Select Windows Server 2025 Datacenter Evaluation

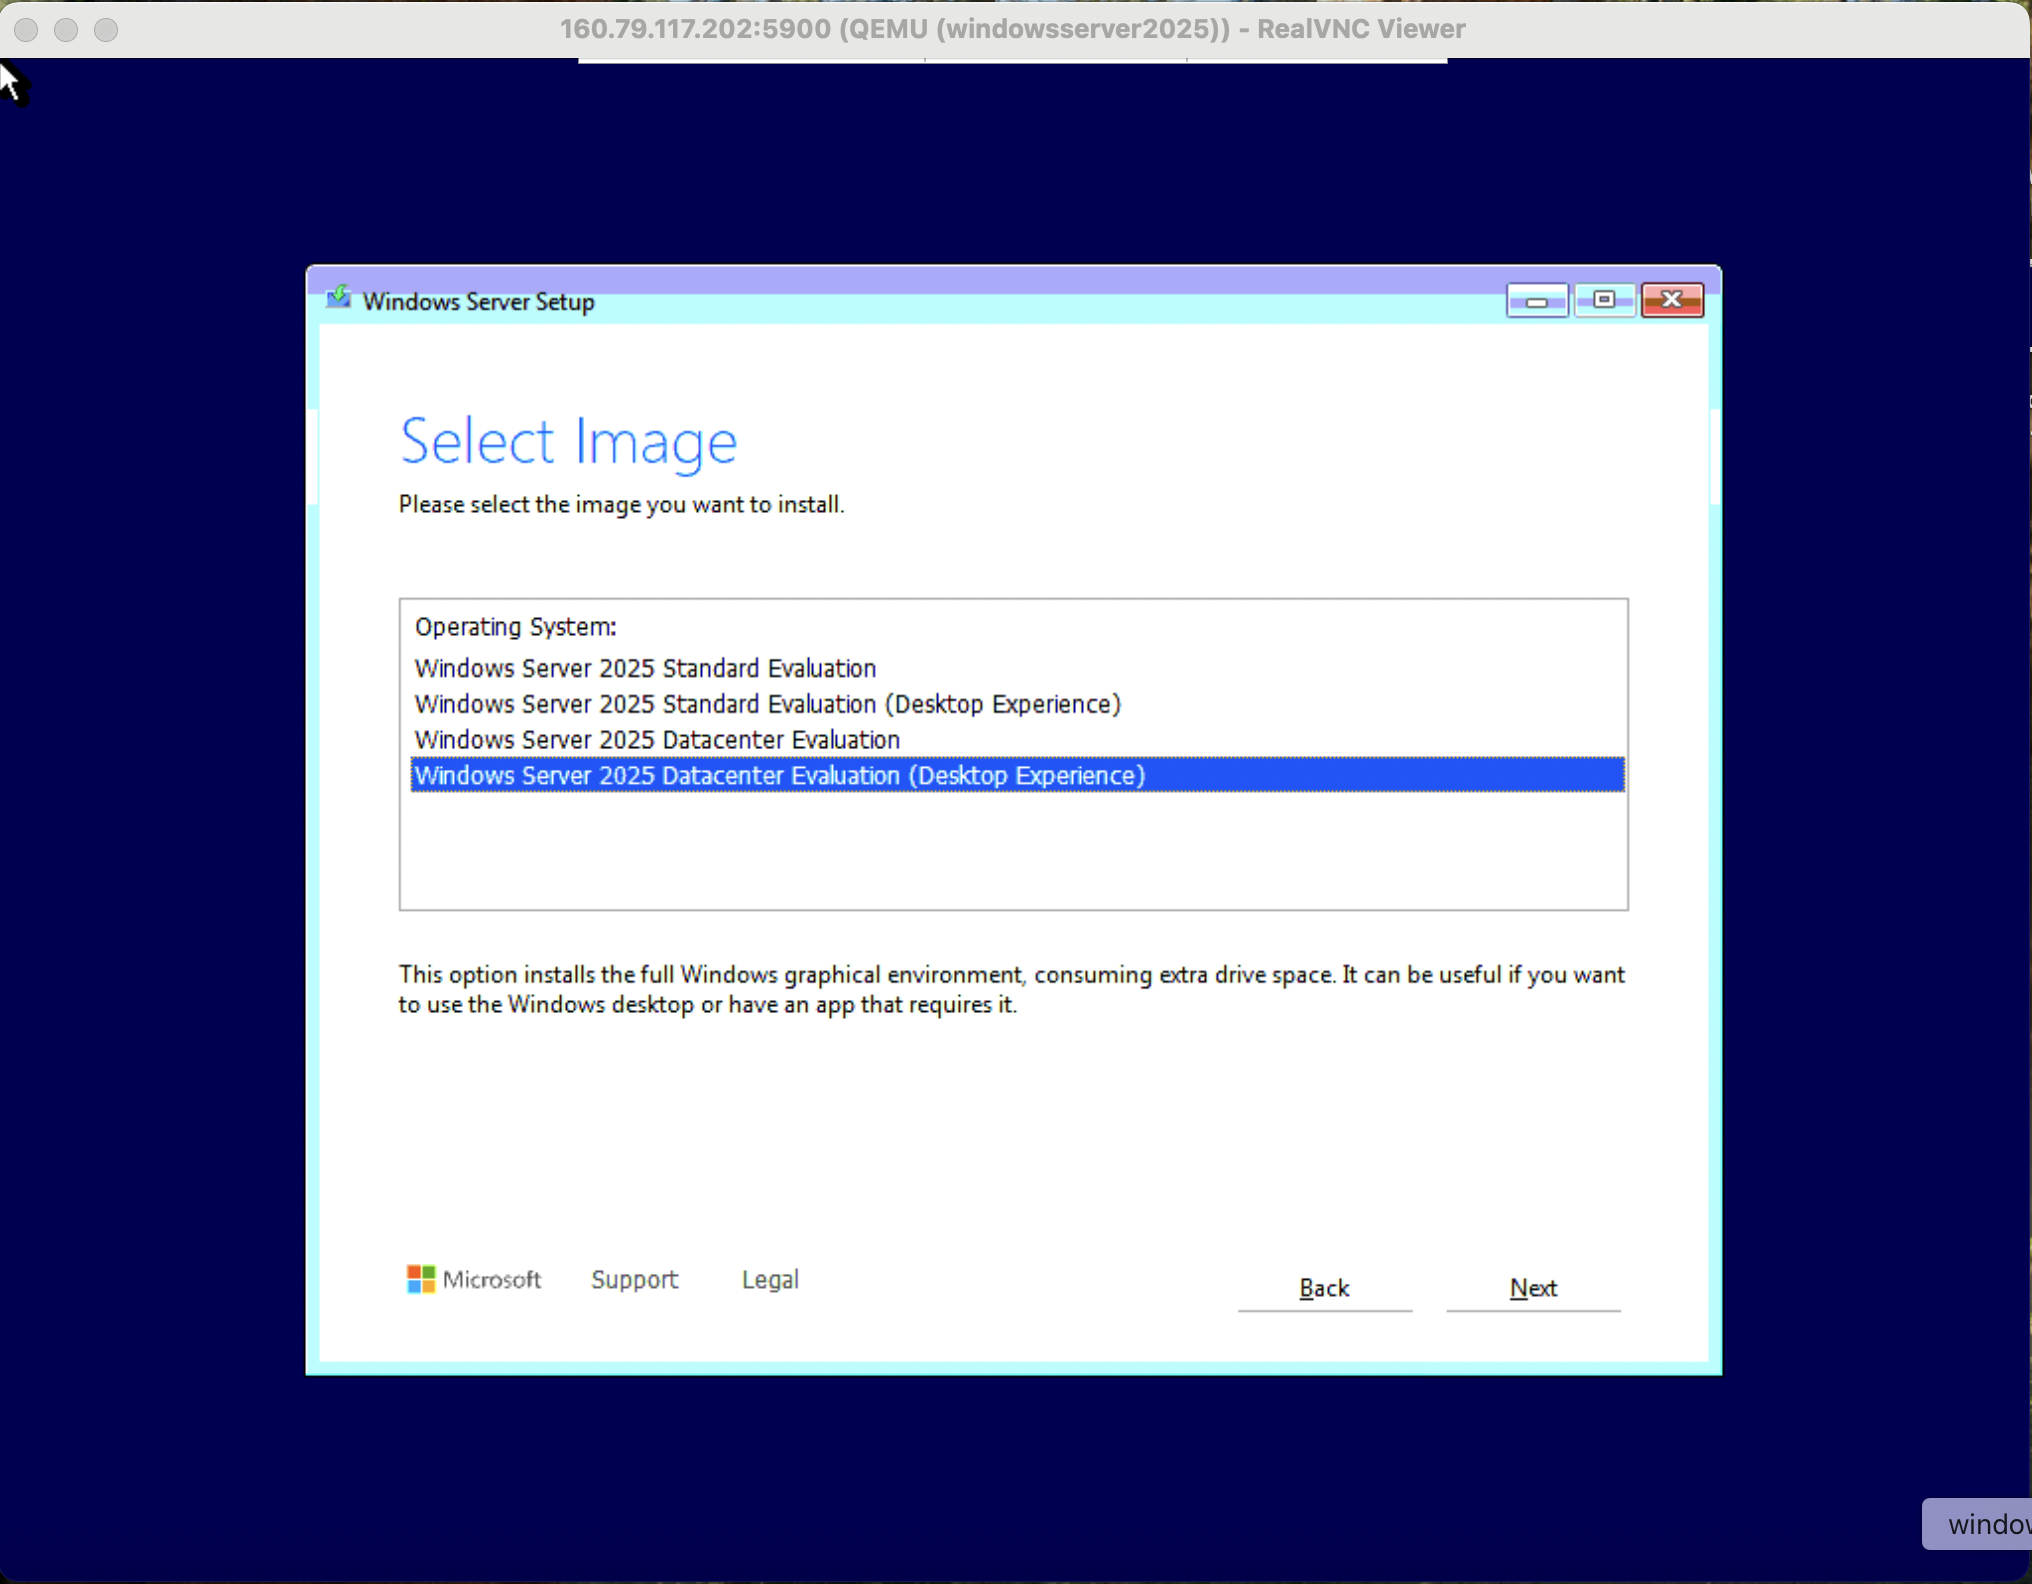tap(657, 740)
